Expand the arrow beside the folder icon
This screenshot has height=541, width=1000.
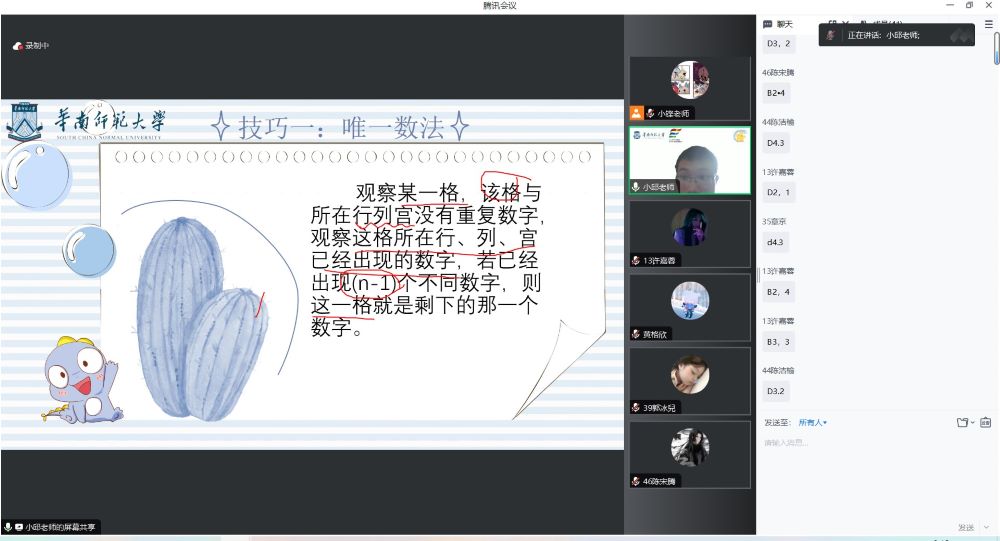coord(972,422)
